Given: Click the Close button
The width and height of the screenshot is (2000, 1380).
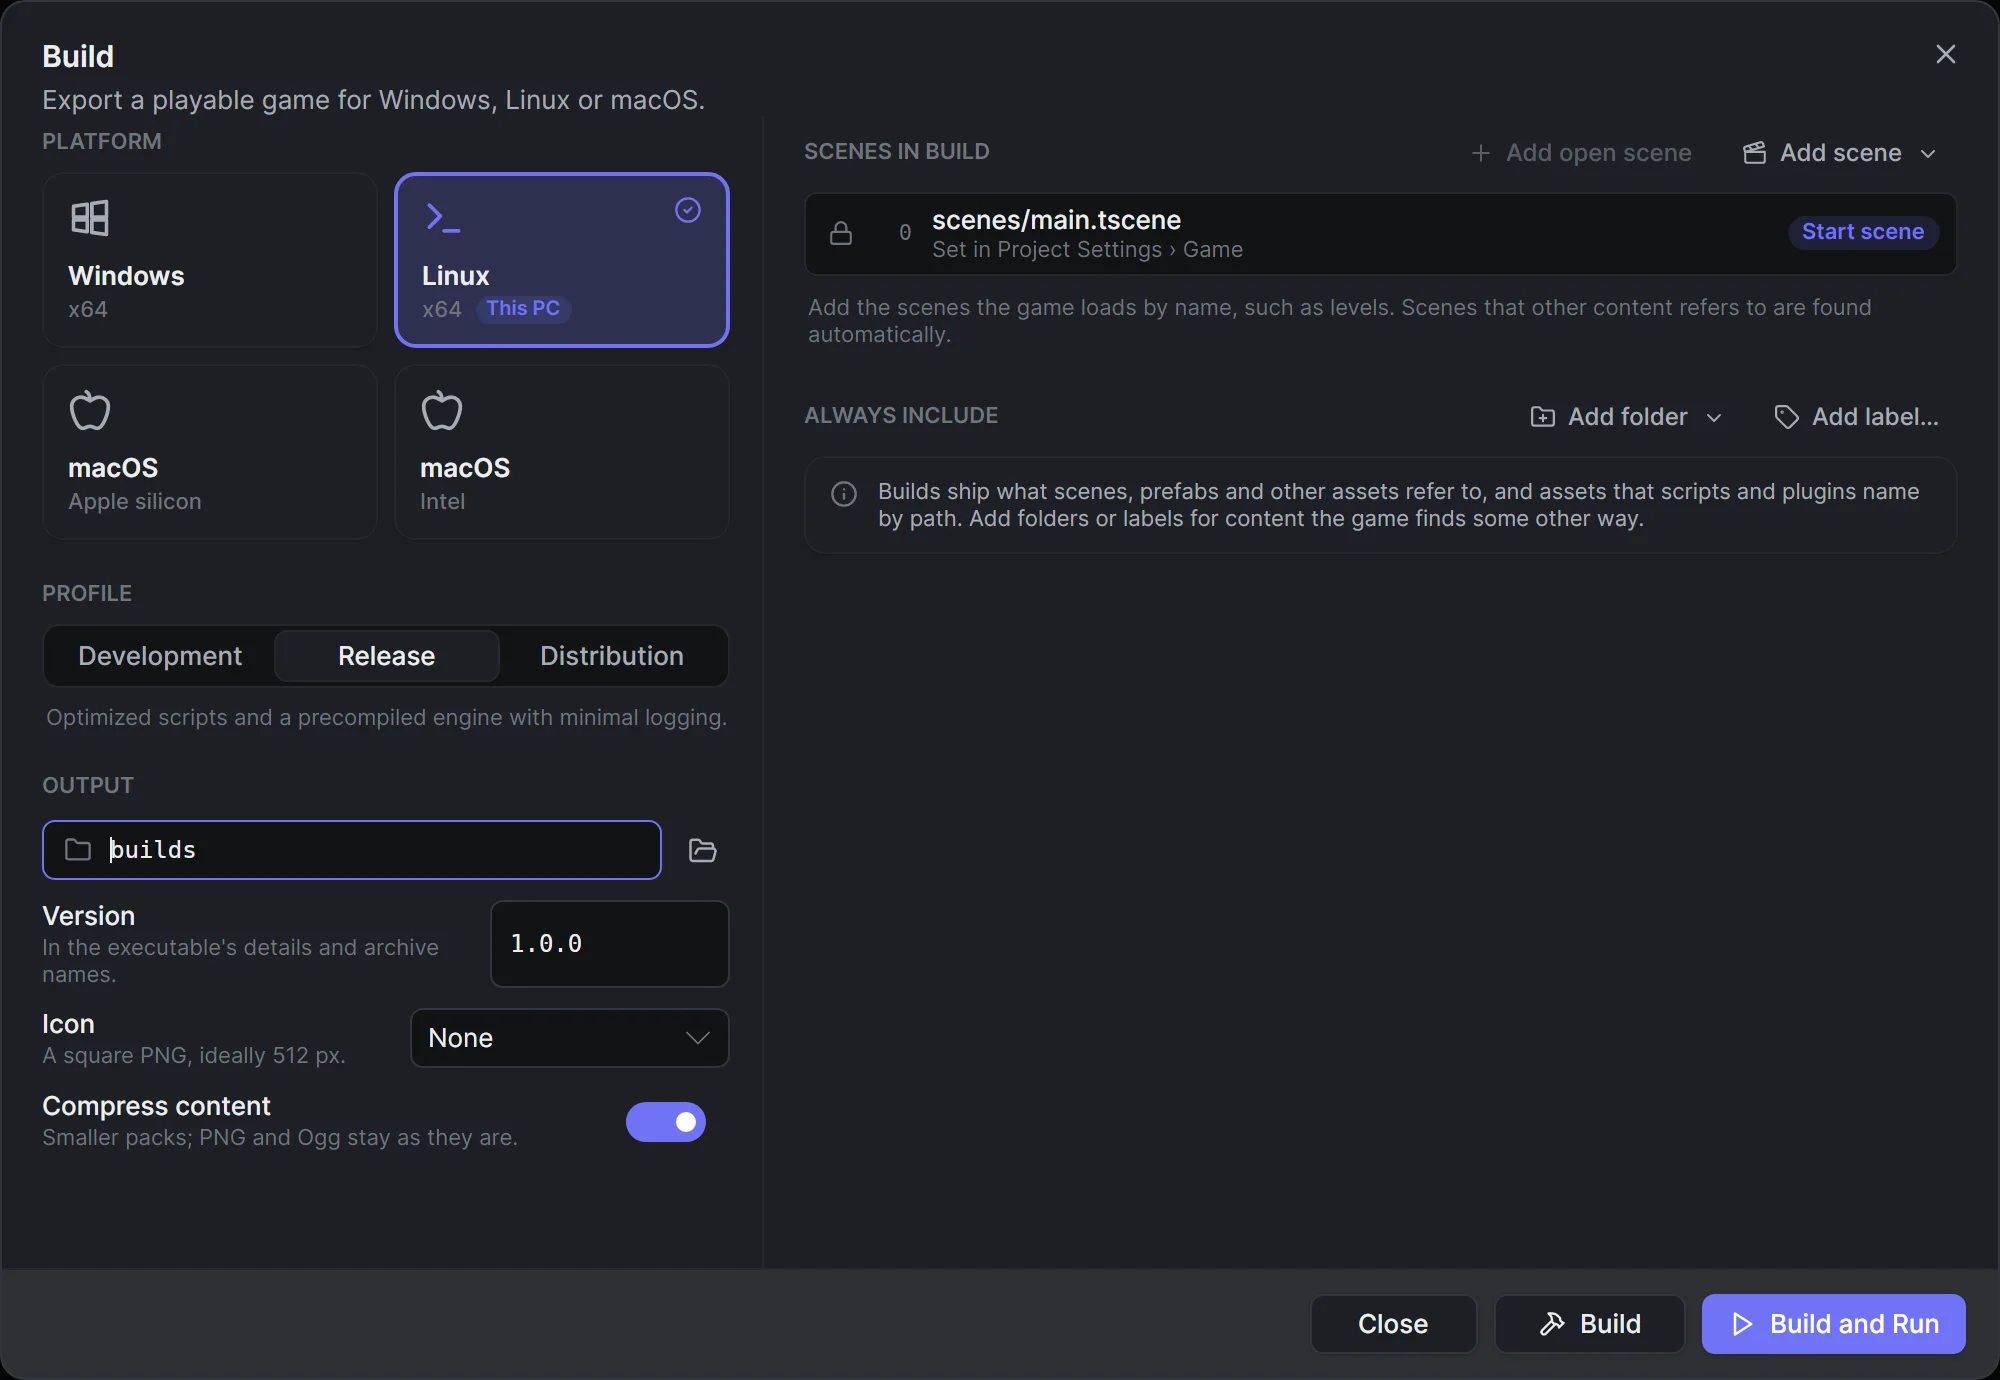Looking at the screenshot, I should point(1393,1324).
